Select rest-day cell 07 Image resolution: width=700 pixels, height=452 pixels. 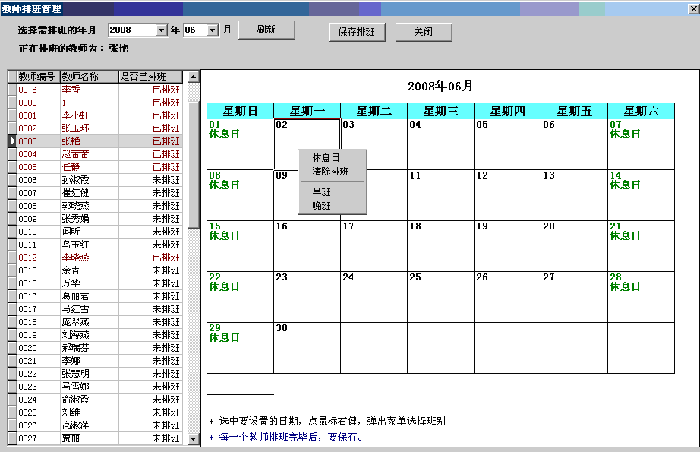click(x=641, y=144)
